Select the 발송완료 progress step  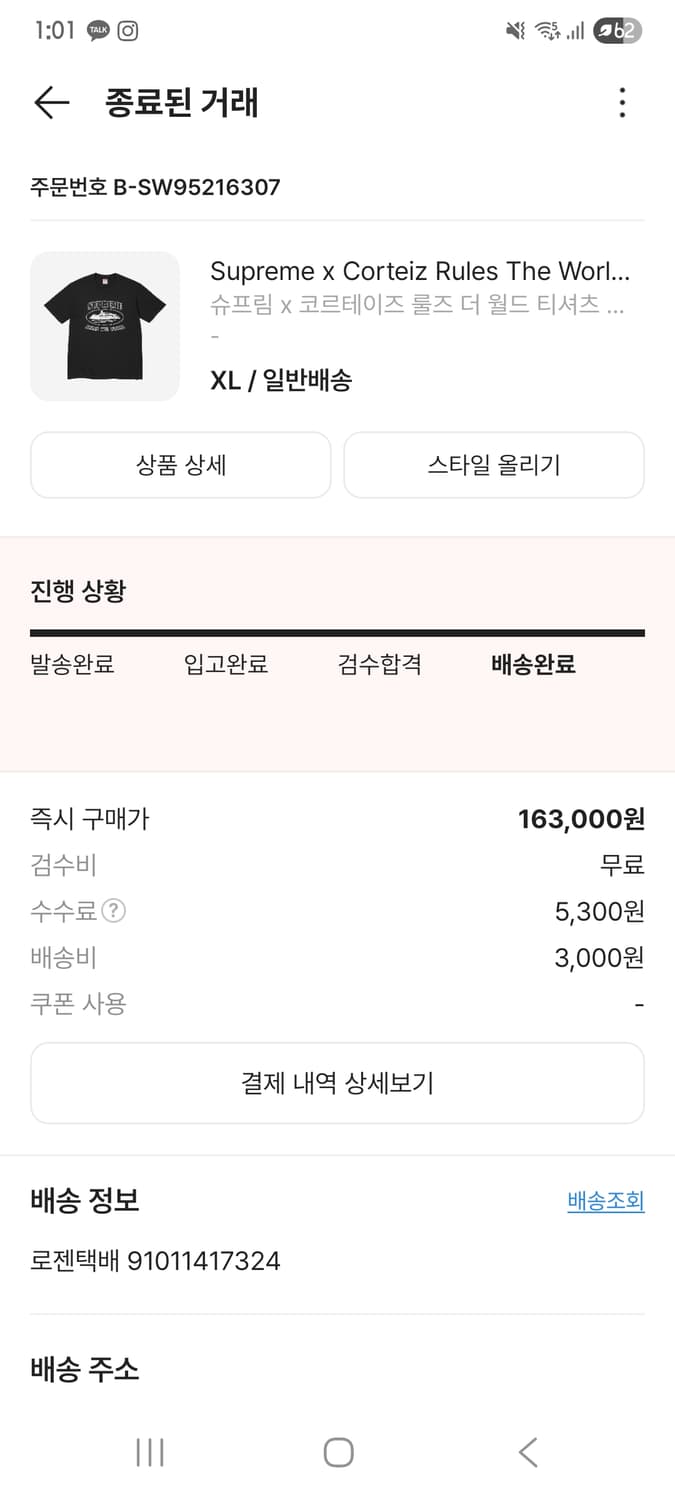click(72, 664)
